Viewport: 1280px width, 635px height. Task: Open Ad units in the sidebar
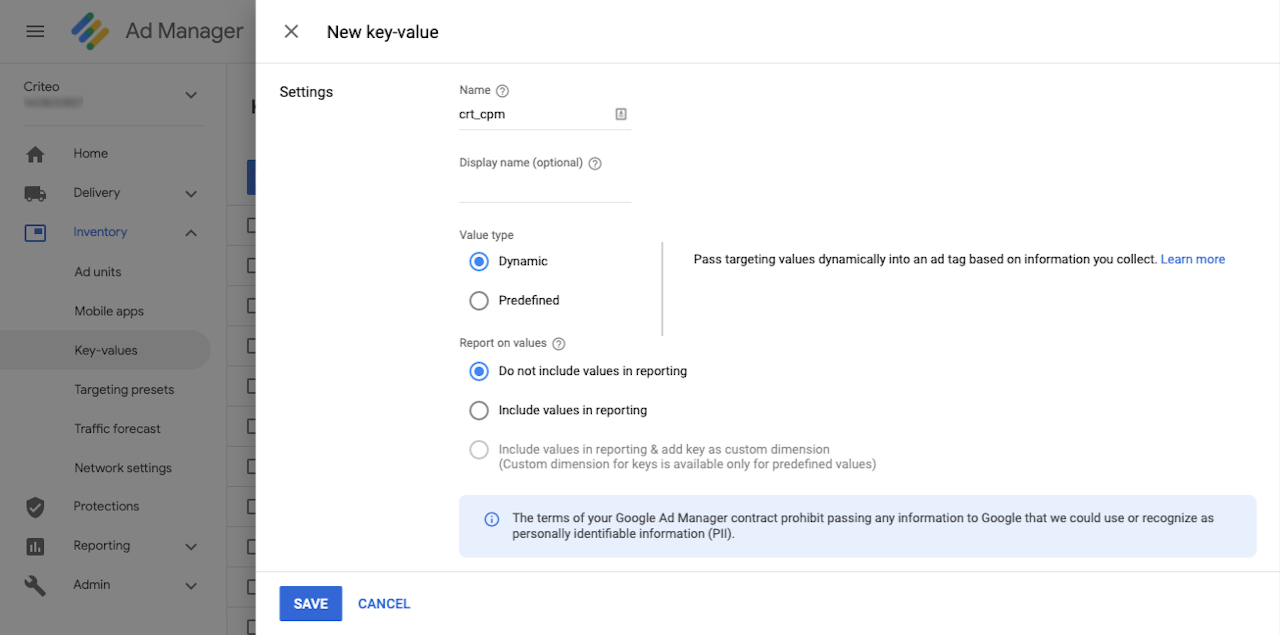pos(98,272)
